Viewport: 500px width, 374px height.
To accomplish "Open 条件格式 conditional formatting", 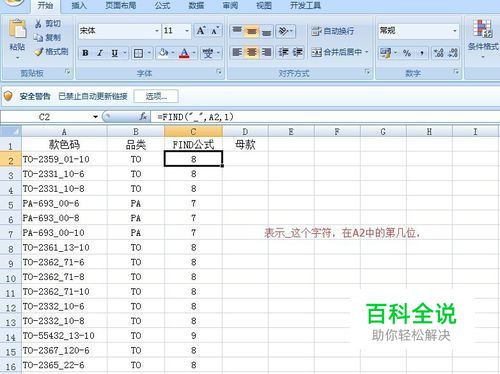I will pyautogui.click(x=483, y=38).
